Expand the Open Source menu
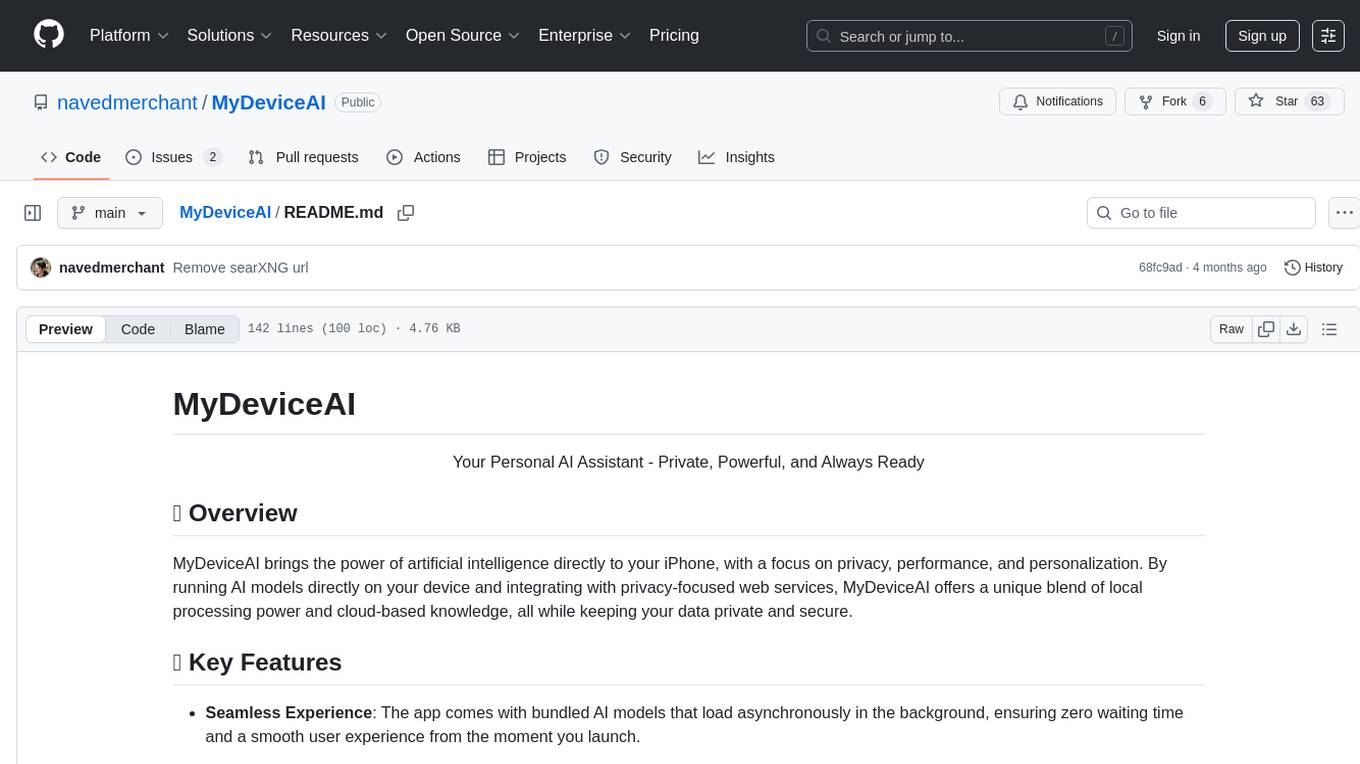Screen dimensions: 1360x764 click(463, 35)
